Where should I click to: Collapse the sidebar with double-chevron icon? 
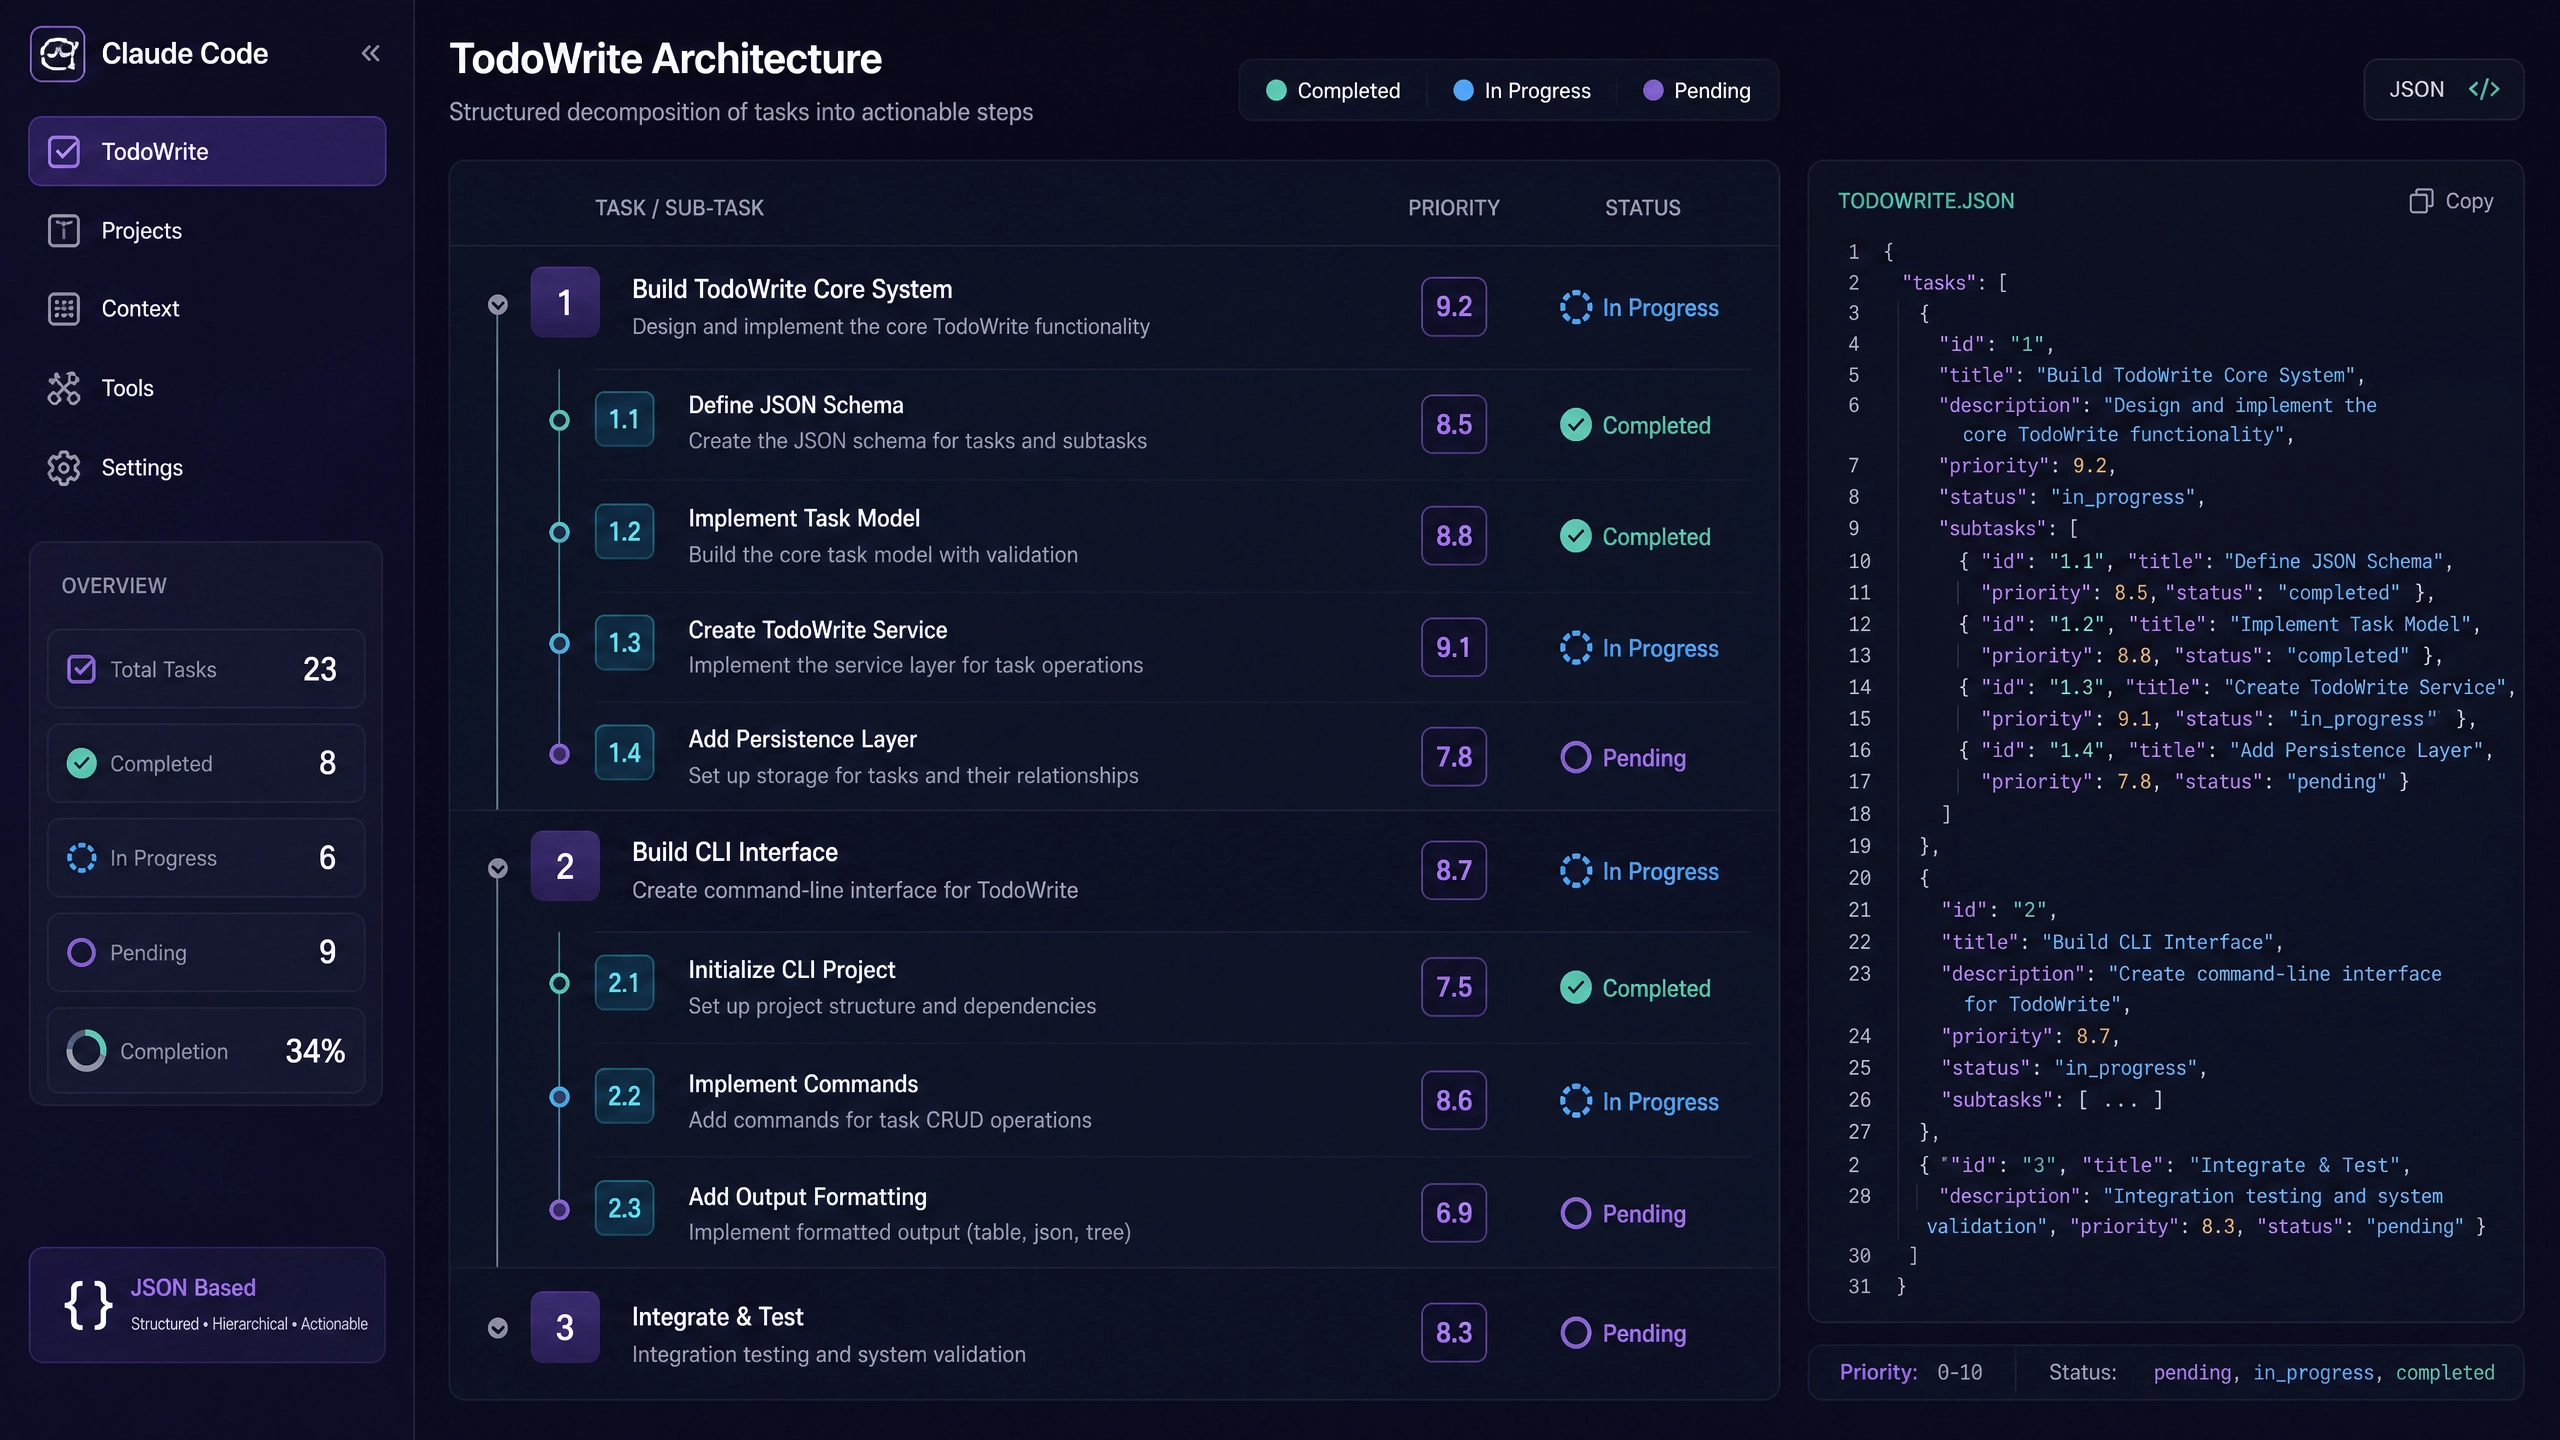tap(371, 53)
